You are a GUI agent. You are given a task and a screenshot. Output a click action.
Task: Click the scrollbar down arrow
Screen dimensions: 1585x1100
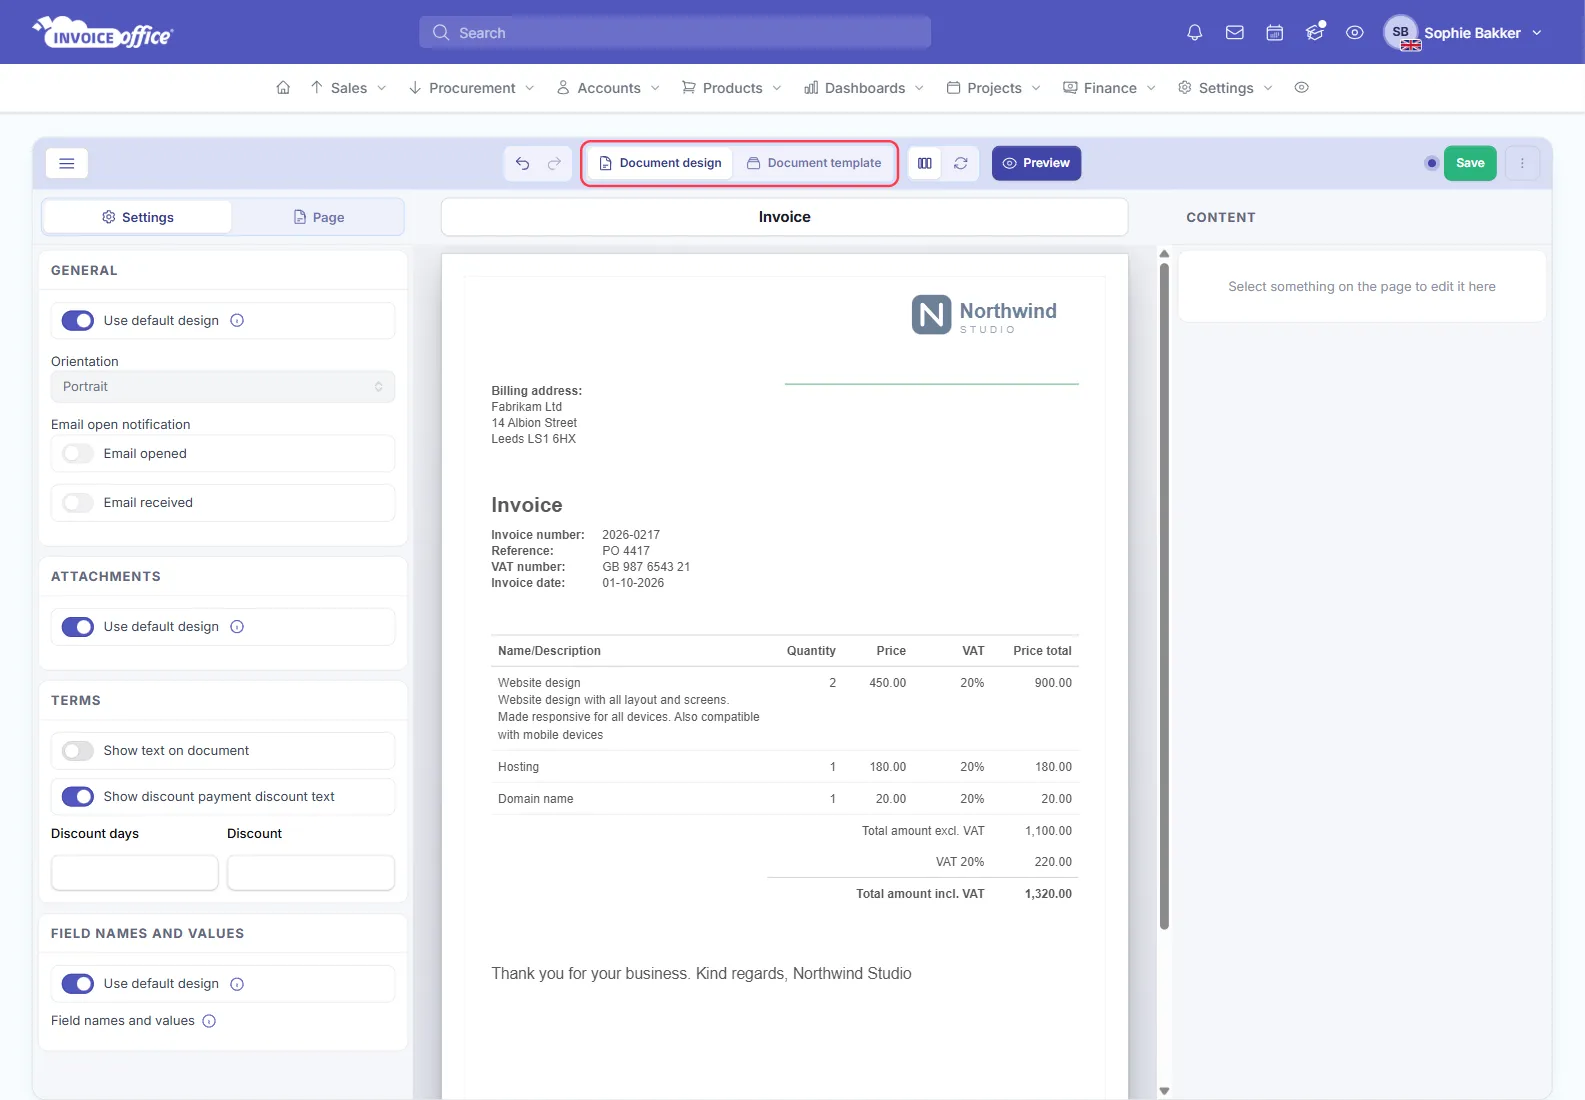coord(1164,1091)
